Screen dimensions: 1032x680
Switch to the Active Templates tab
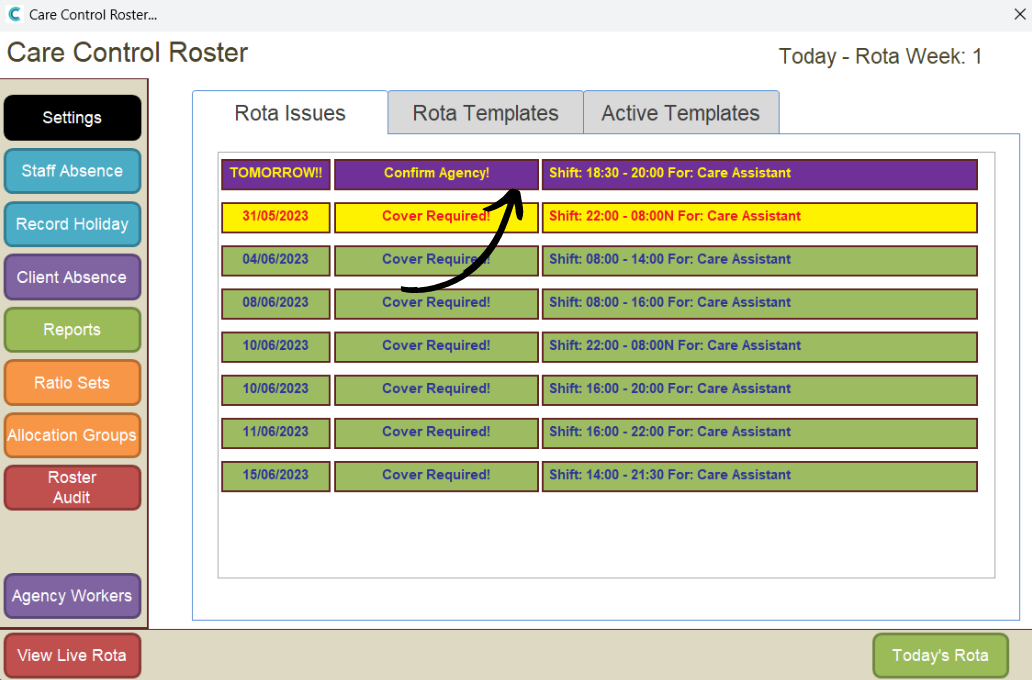tap(681, 113)
